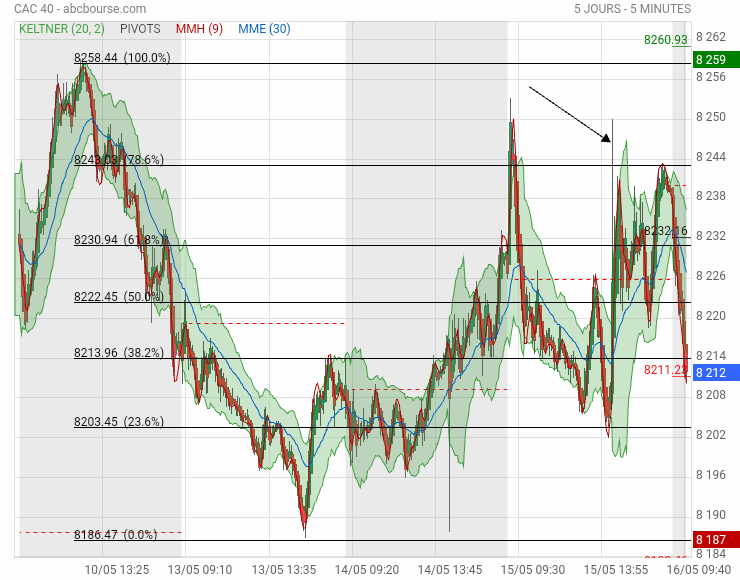Click the 8 226 axis value
The image size is (740, 580).
tap(711, 275)
